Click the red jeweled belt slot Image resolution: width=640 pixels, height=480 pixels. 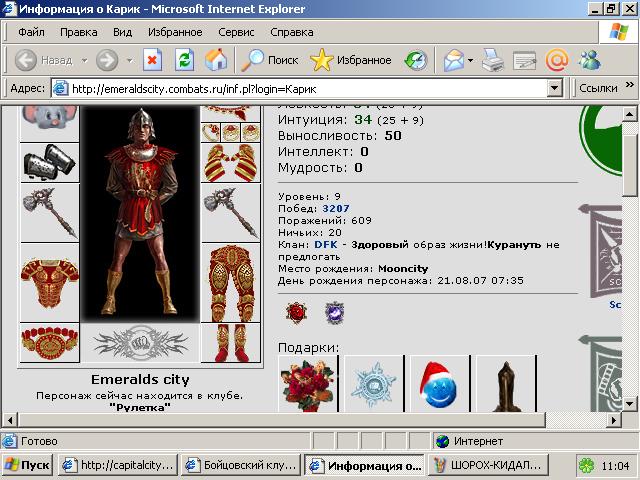coord(49,342)
